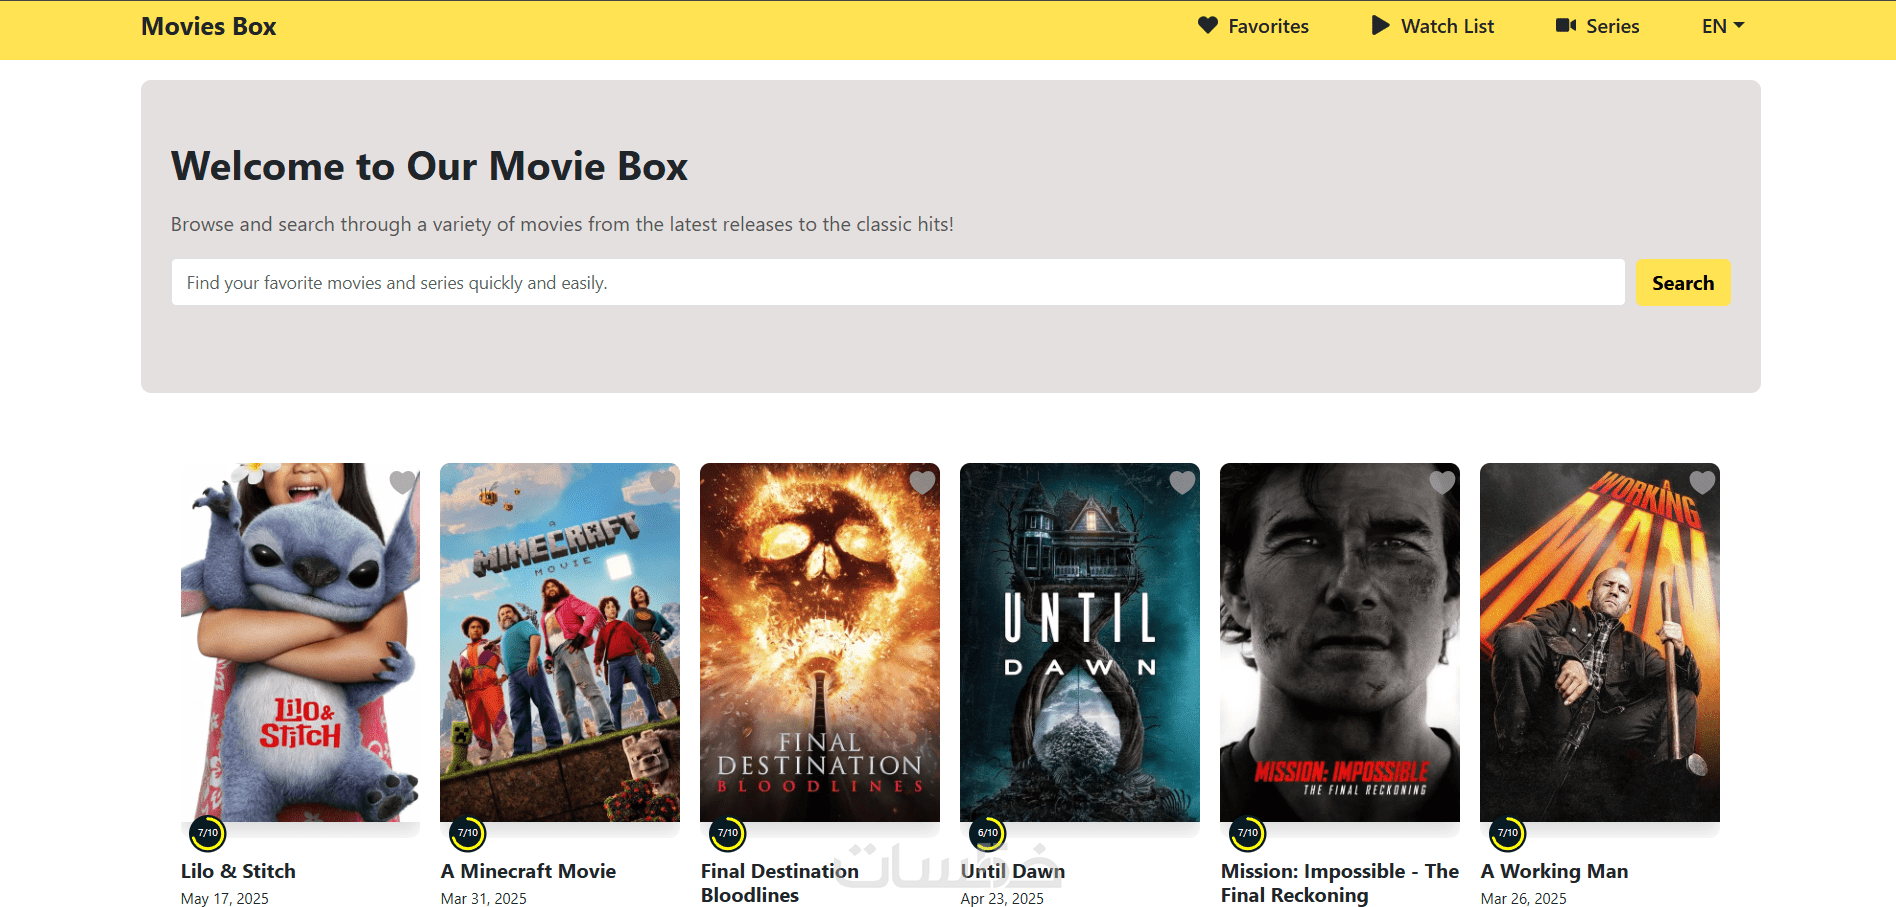Click the heart icon beside Favorites

1208,25
